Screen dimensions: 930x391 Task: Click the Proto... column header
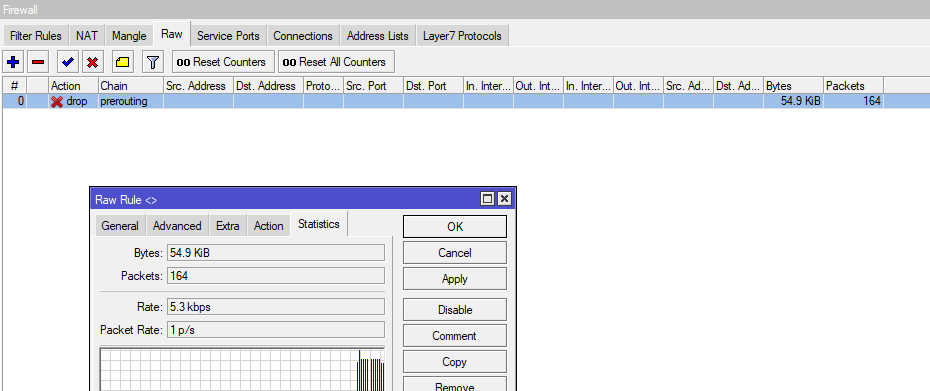click(323, 85)
